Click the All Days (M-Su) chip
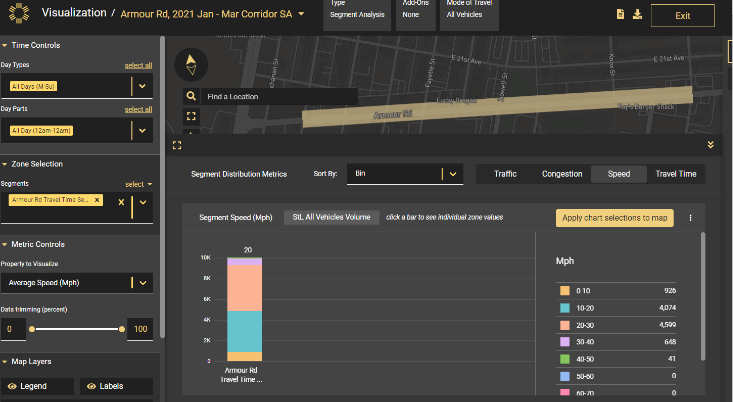The width and height of the screenshot is (733, 402). pos(33,86)
